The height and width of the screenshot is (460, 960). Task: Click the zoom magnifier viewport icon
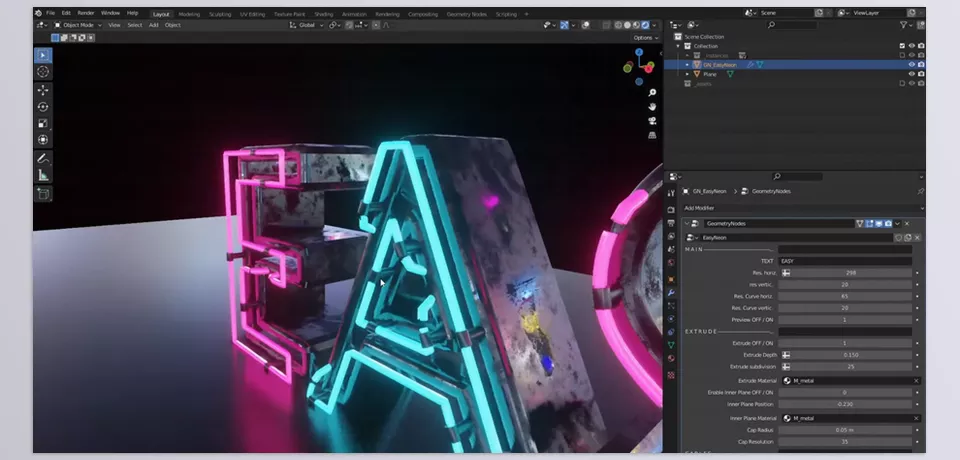click(x=652, y=92)
